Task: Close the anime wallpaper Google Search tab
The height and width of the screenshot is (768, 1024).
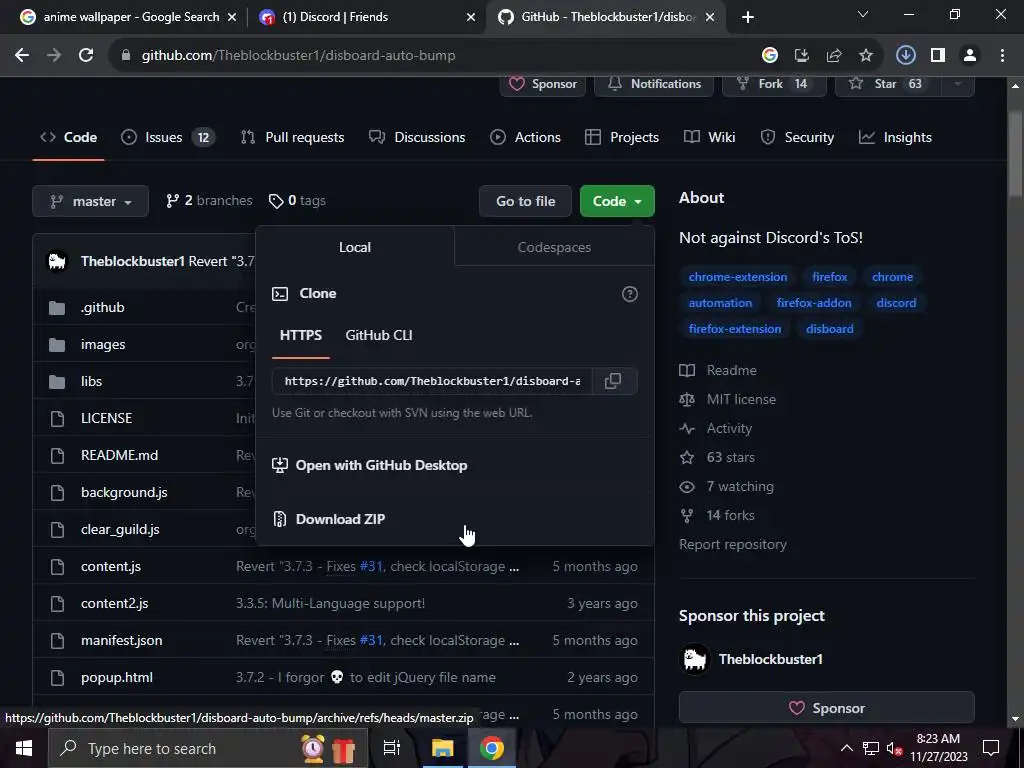Action: [232, 17]
